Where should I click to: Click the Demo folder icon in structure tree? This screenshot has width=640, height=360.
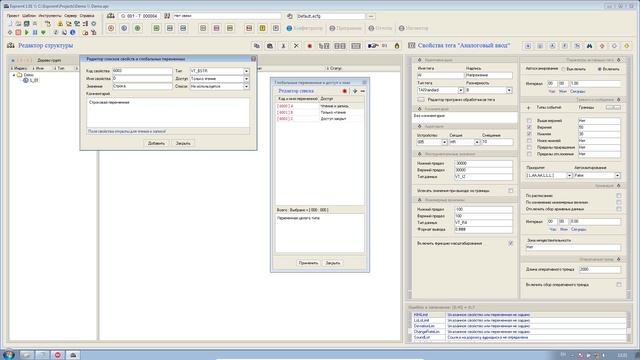[x=20, y=75]
